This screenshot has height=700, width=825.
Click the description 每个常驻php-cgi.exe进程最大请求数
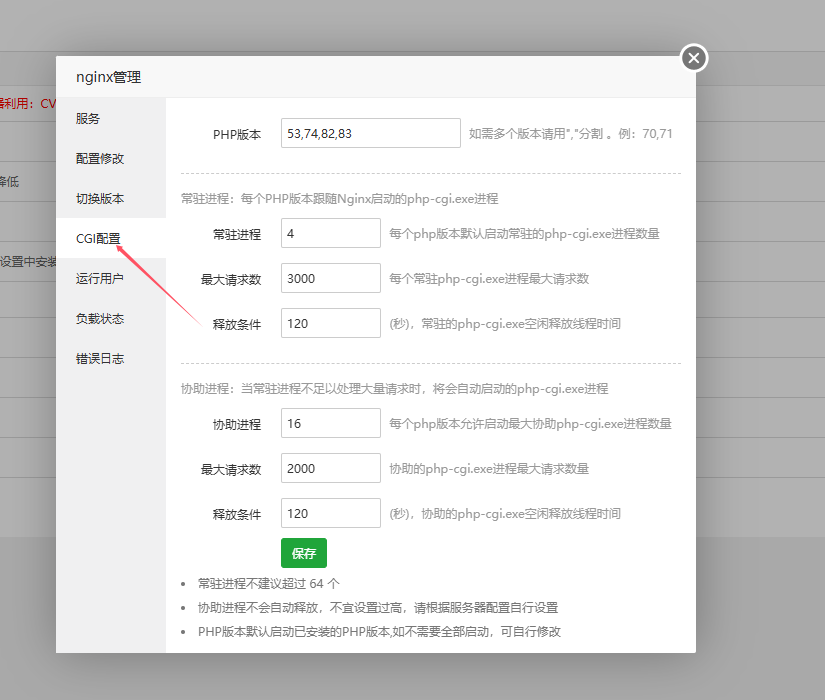pos(489,278)
